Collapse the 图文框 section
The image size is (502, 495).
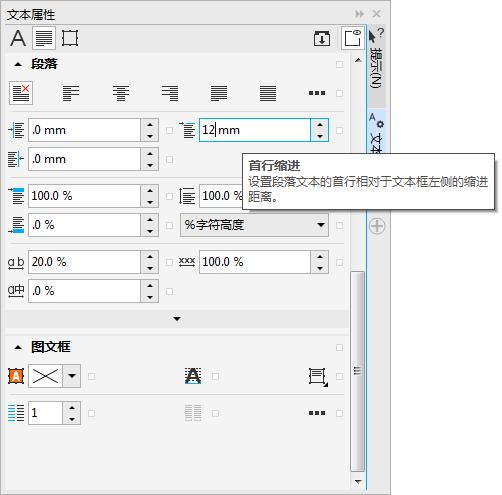click(x=18, y=347)
